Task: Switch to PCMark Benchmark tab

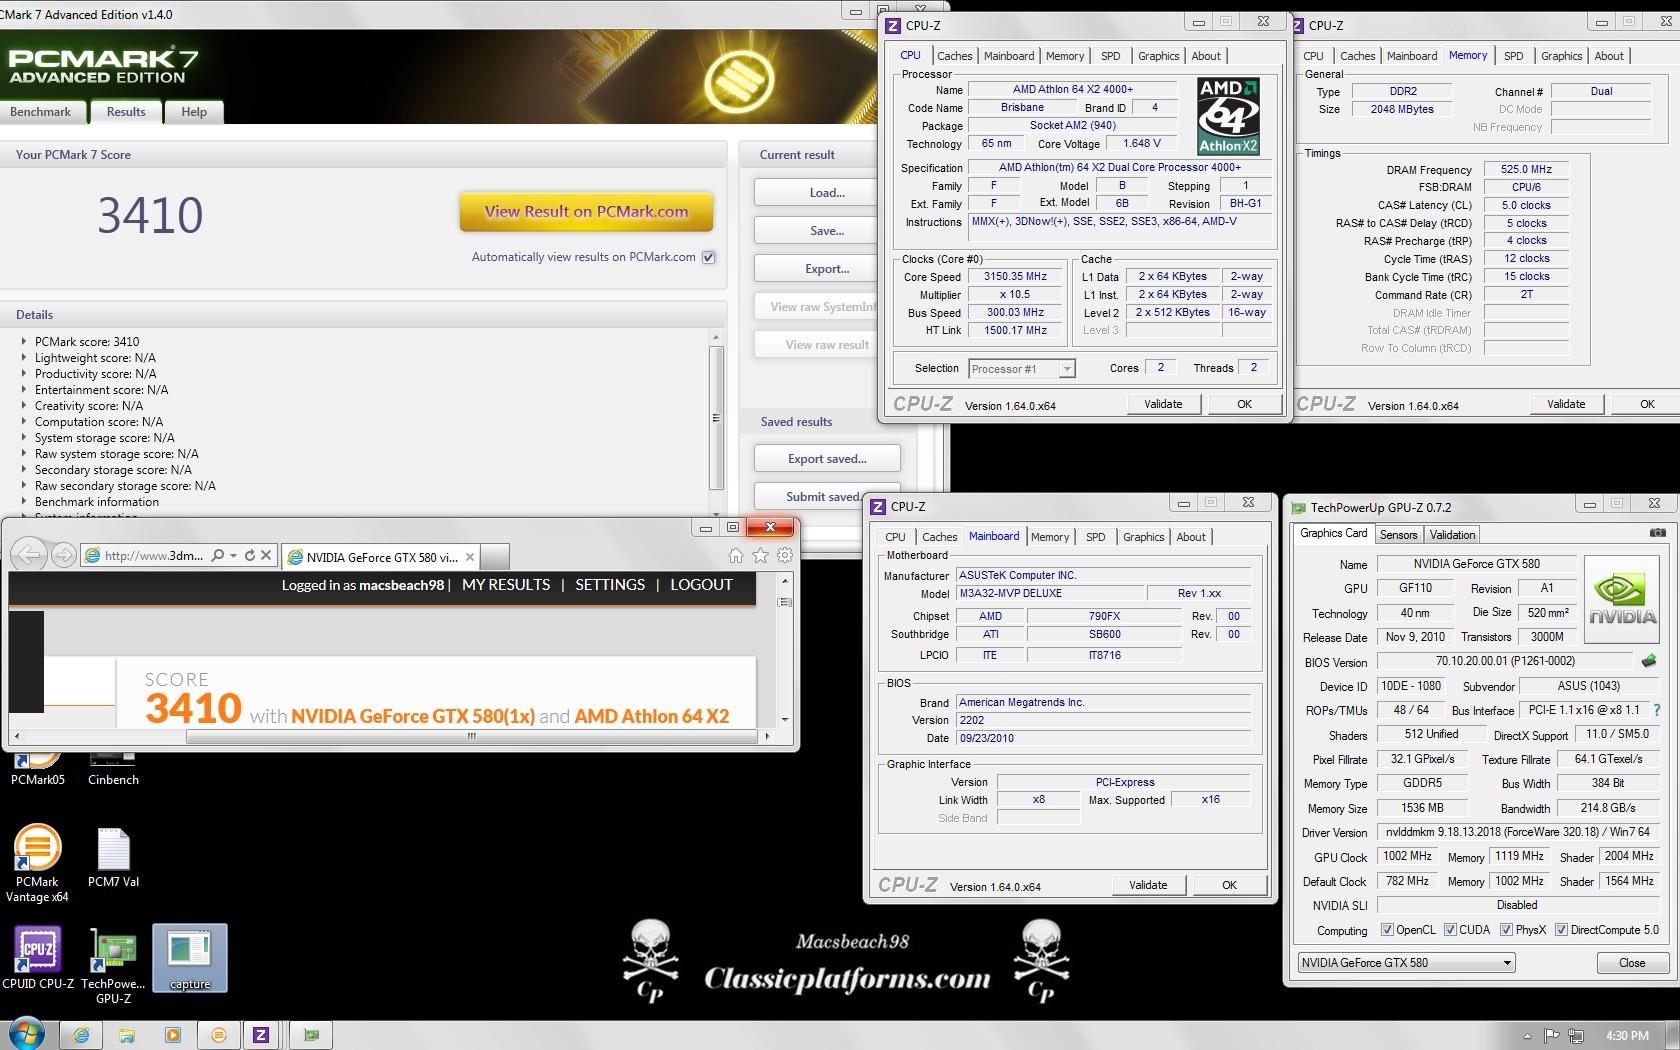Action: coord(40,112)
